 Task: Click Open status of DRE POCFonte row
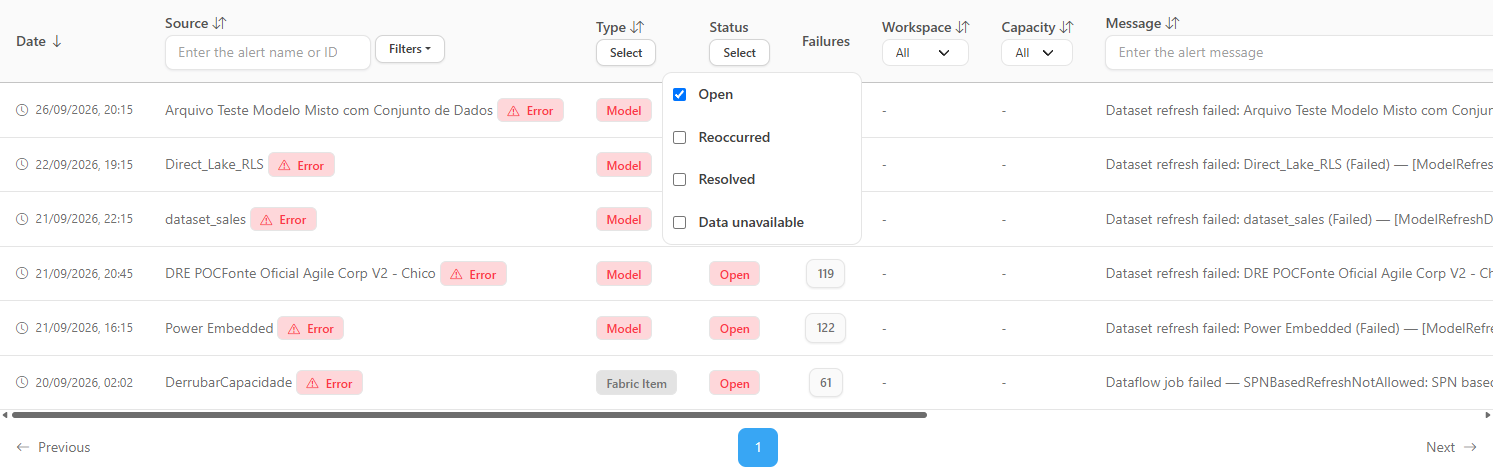coord(735,274)
